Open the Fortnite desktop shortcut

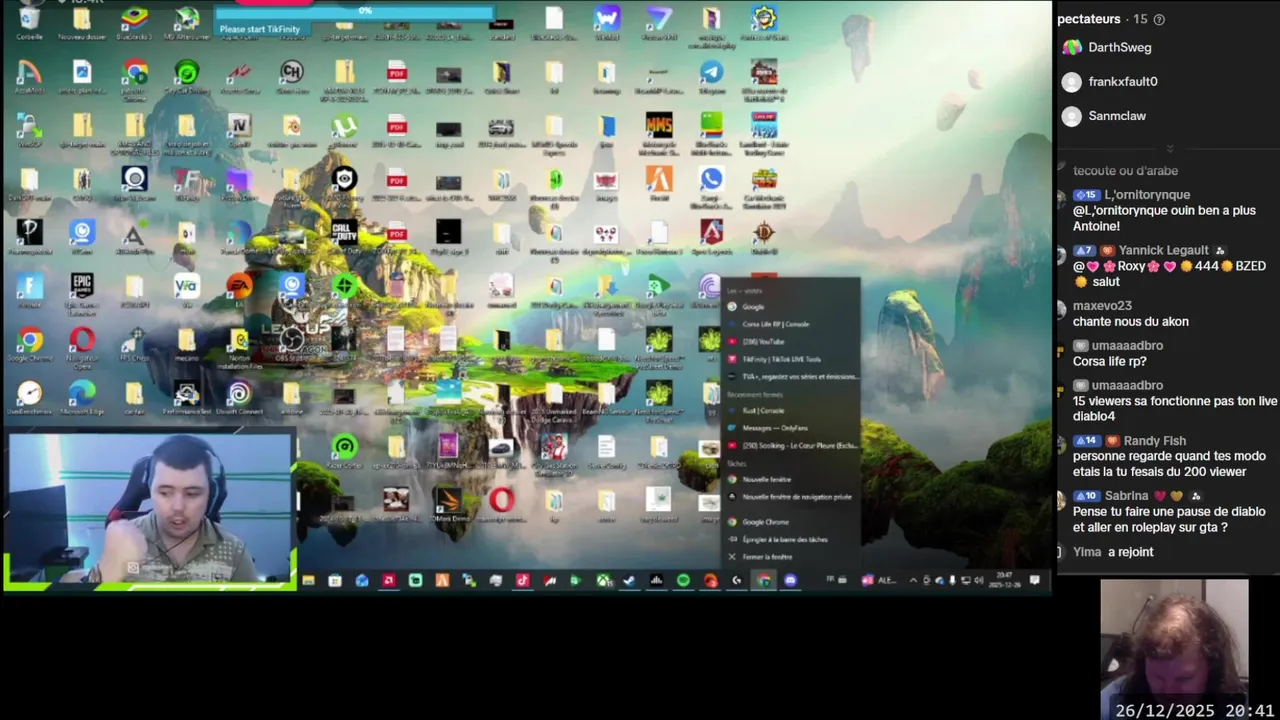tap(29, 292)
